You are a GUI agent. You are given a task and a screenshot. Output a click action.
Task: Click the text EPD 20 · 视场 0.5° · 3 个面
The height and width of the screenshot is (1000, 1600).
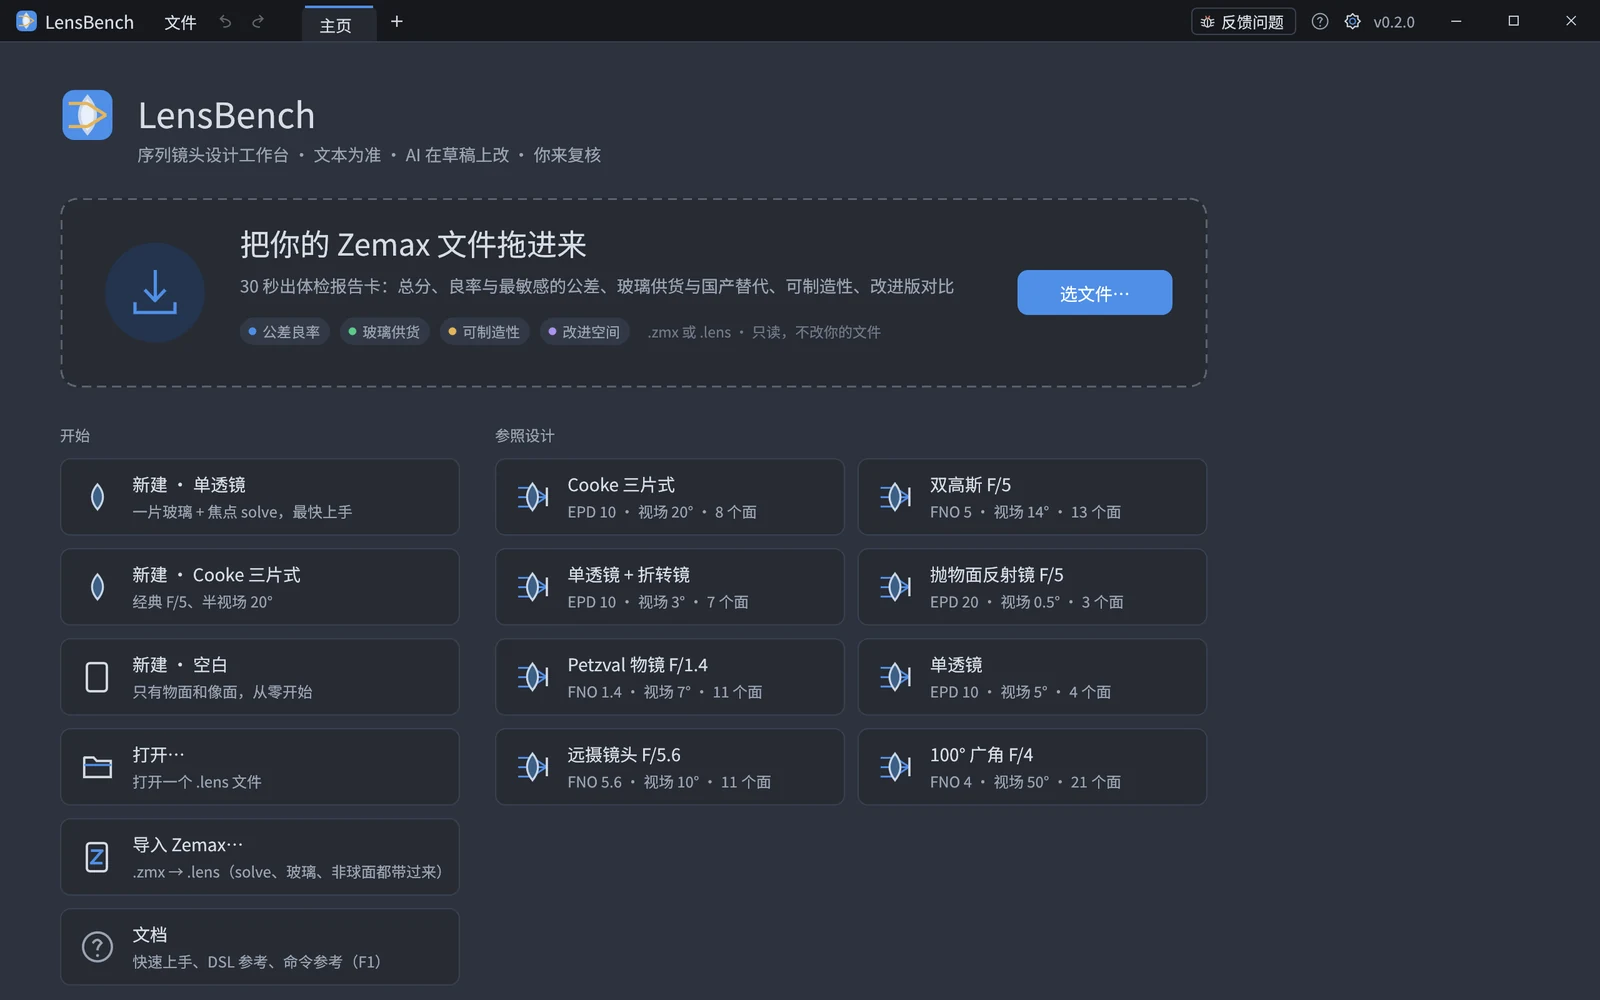pos(1027,602)
